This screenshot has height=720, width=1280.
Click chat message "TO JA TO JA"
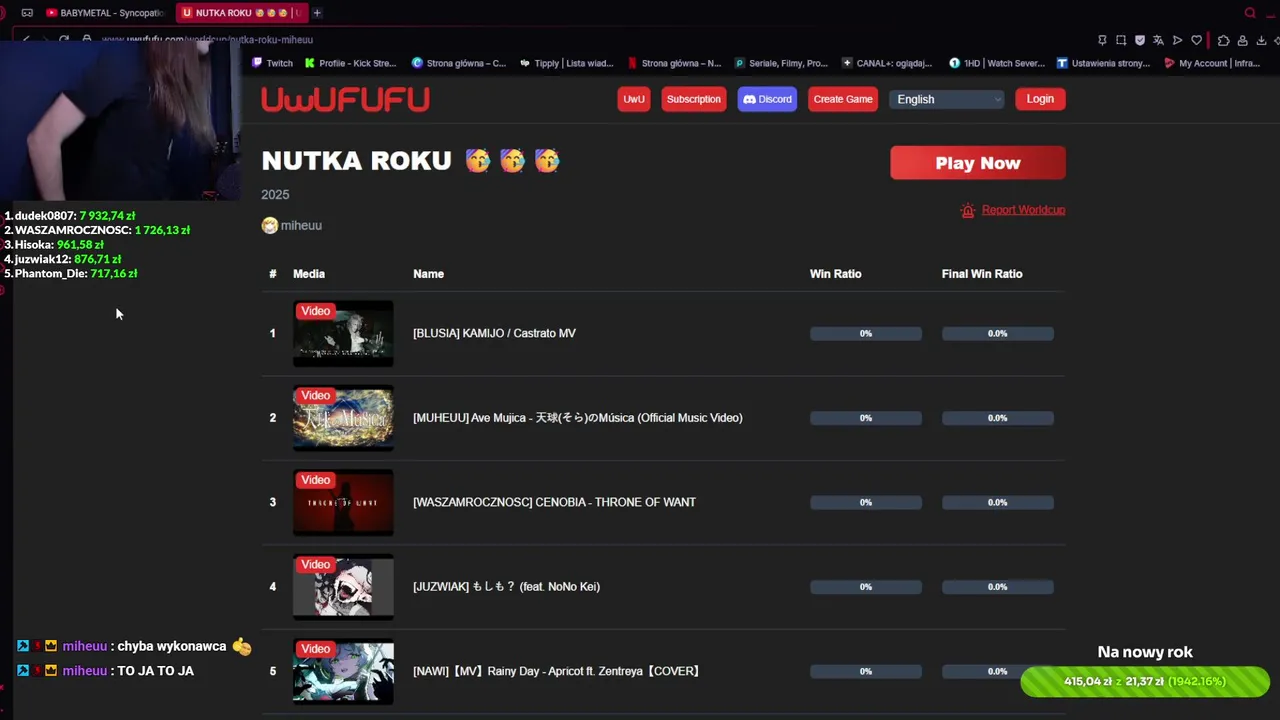155,671
